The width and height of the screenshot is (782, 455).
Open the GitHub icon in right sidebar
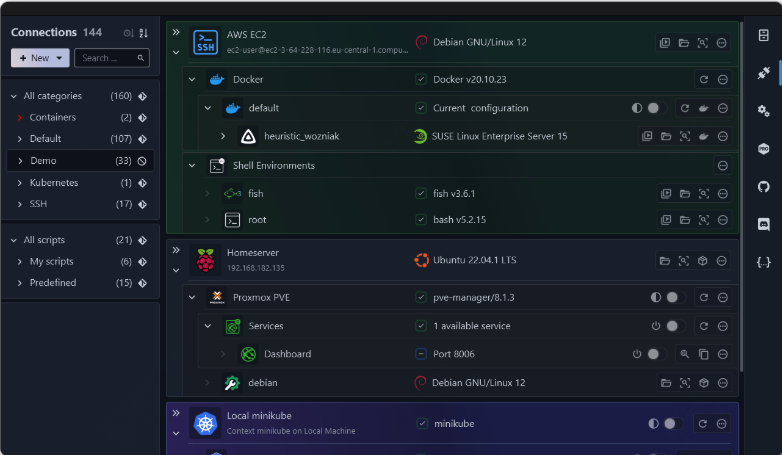(x=764, y=187)
